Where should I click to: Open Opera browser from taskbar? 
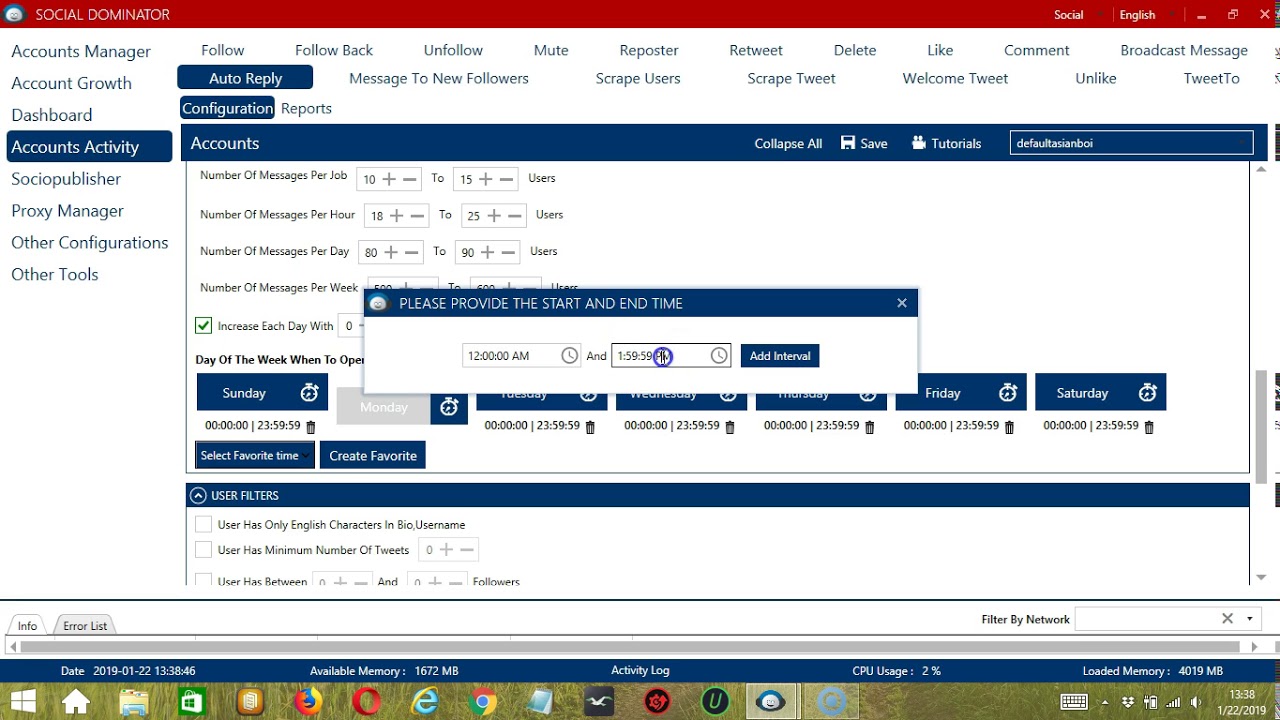[366, 702]
